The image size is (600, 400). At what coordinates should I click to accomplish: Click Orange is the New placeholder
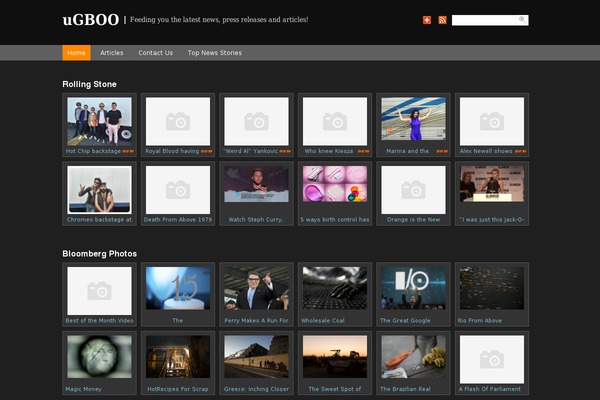(413, 190)
